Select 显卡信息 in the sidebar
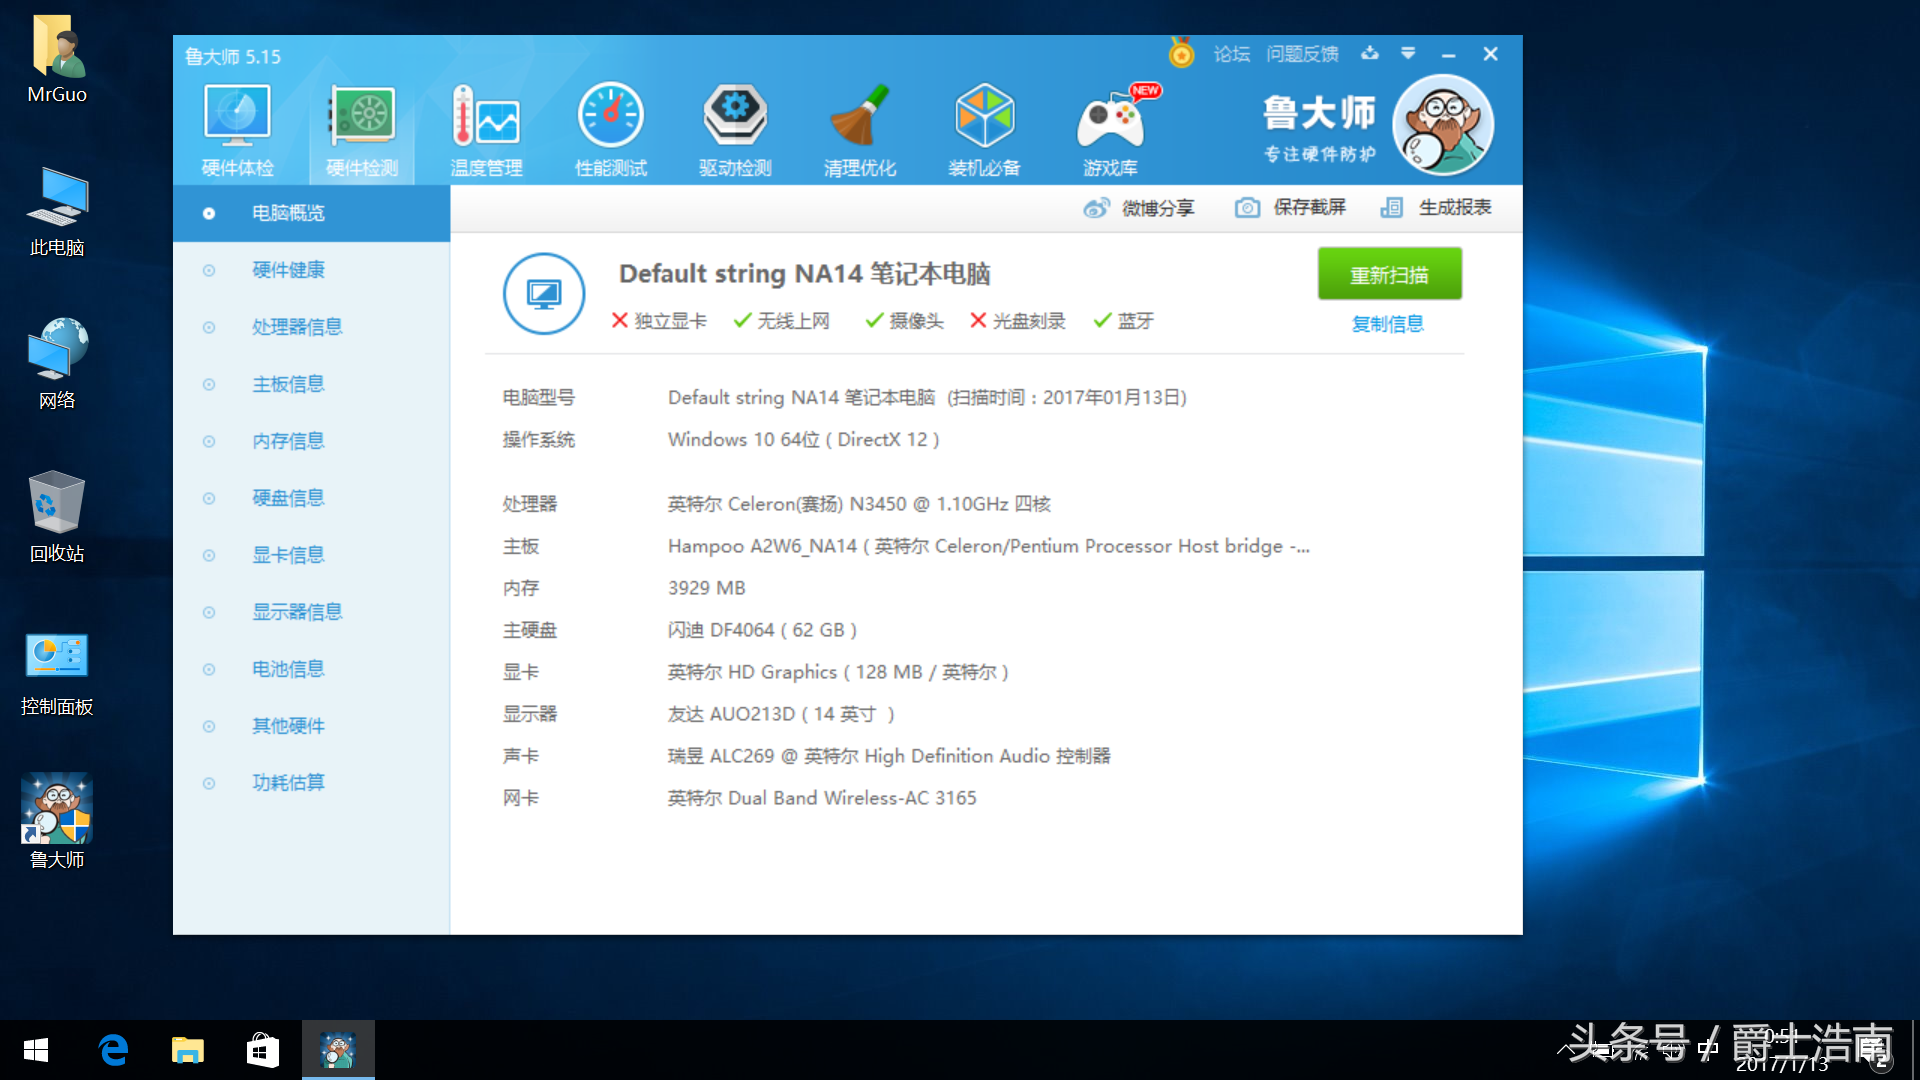The image size is (1920, 1080). click(311, 555)
